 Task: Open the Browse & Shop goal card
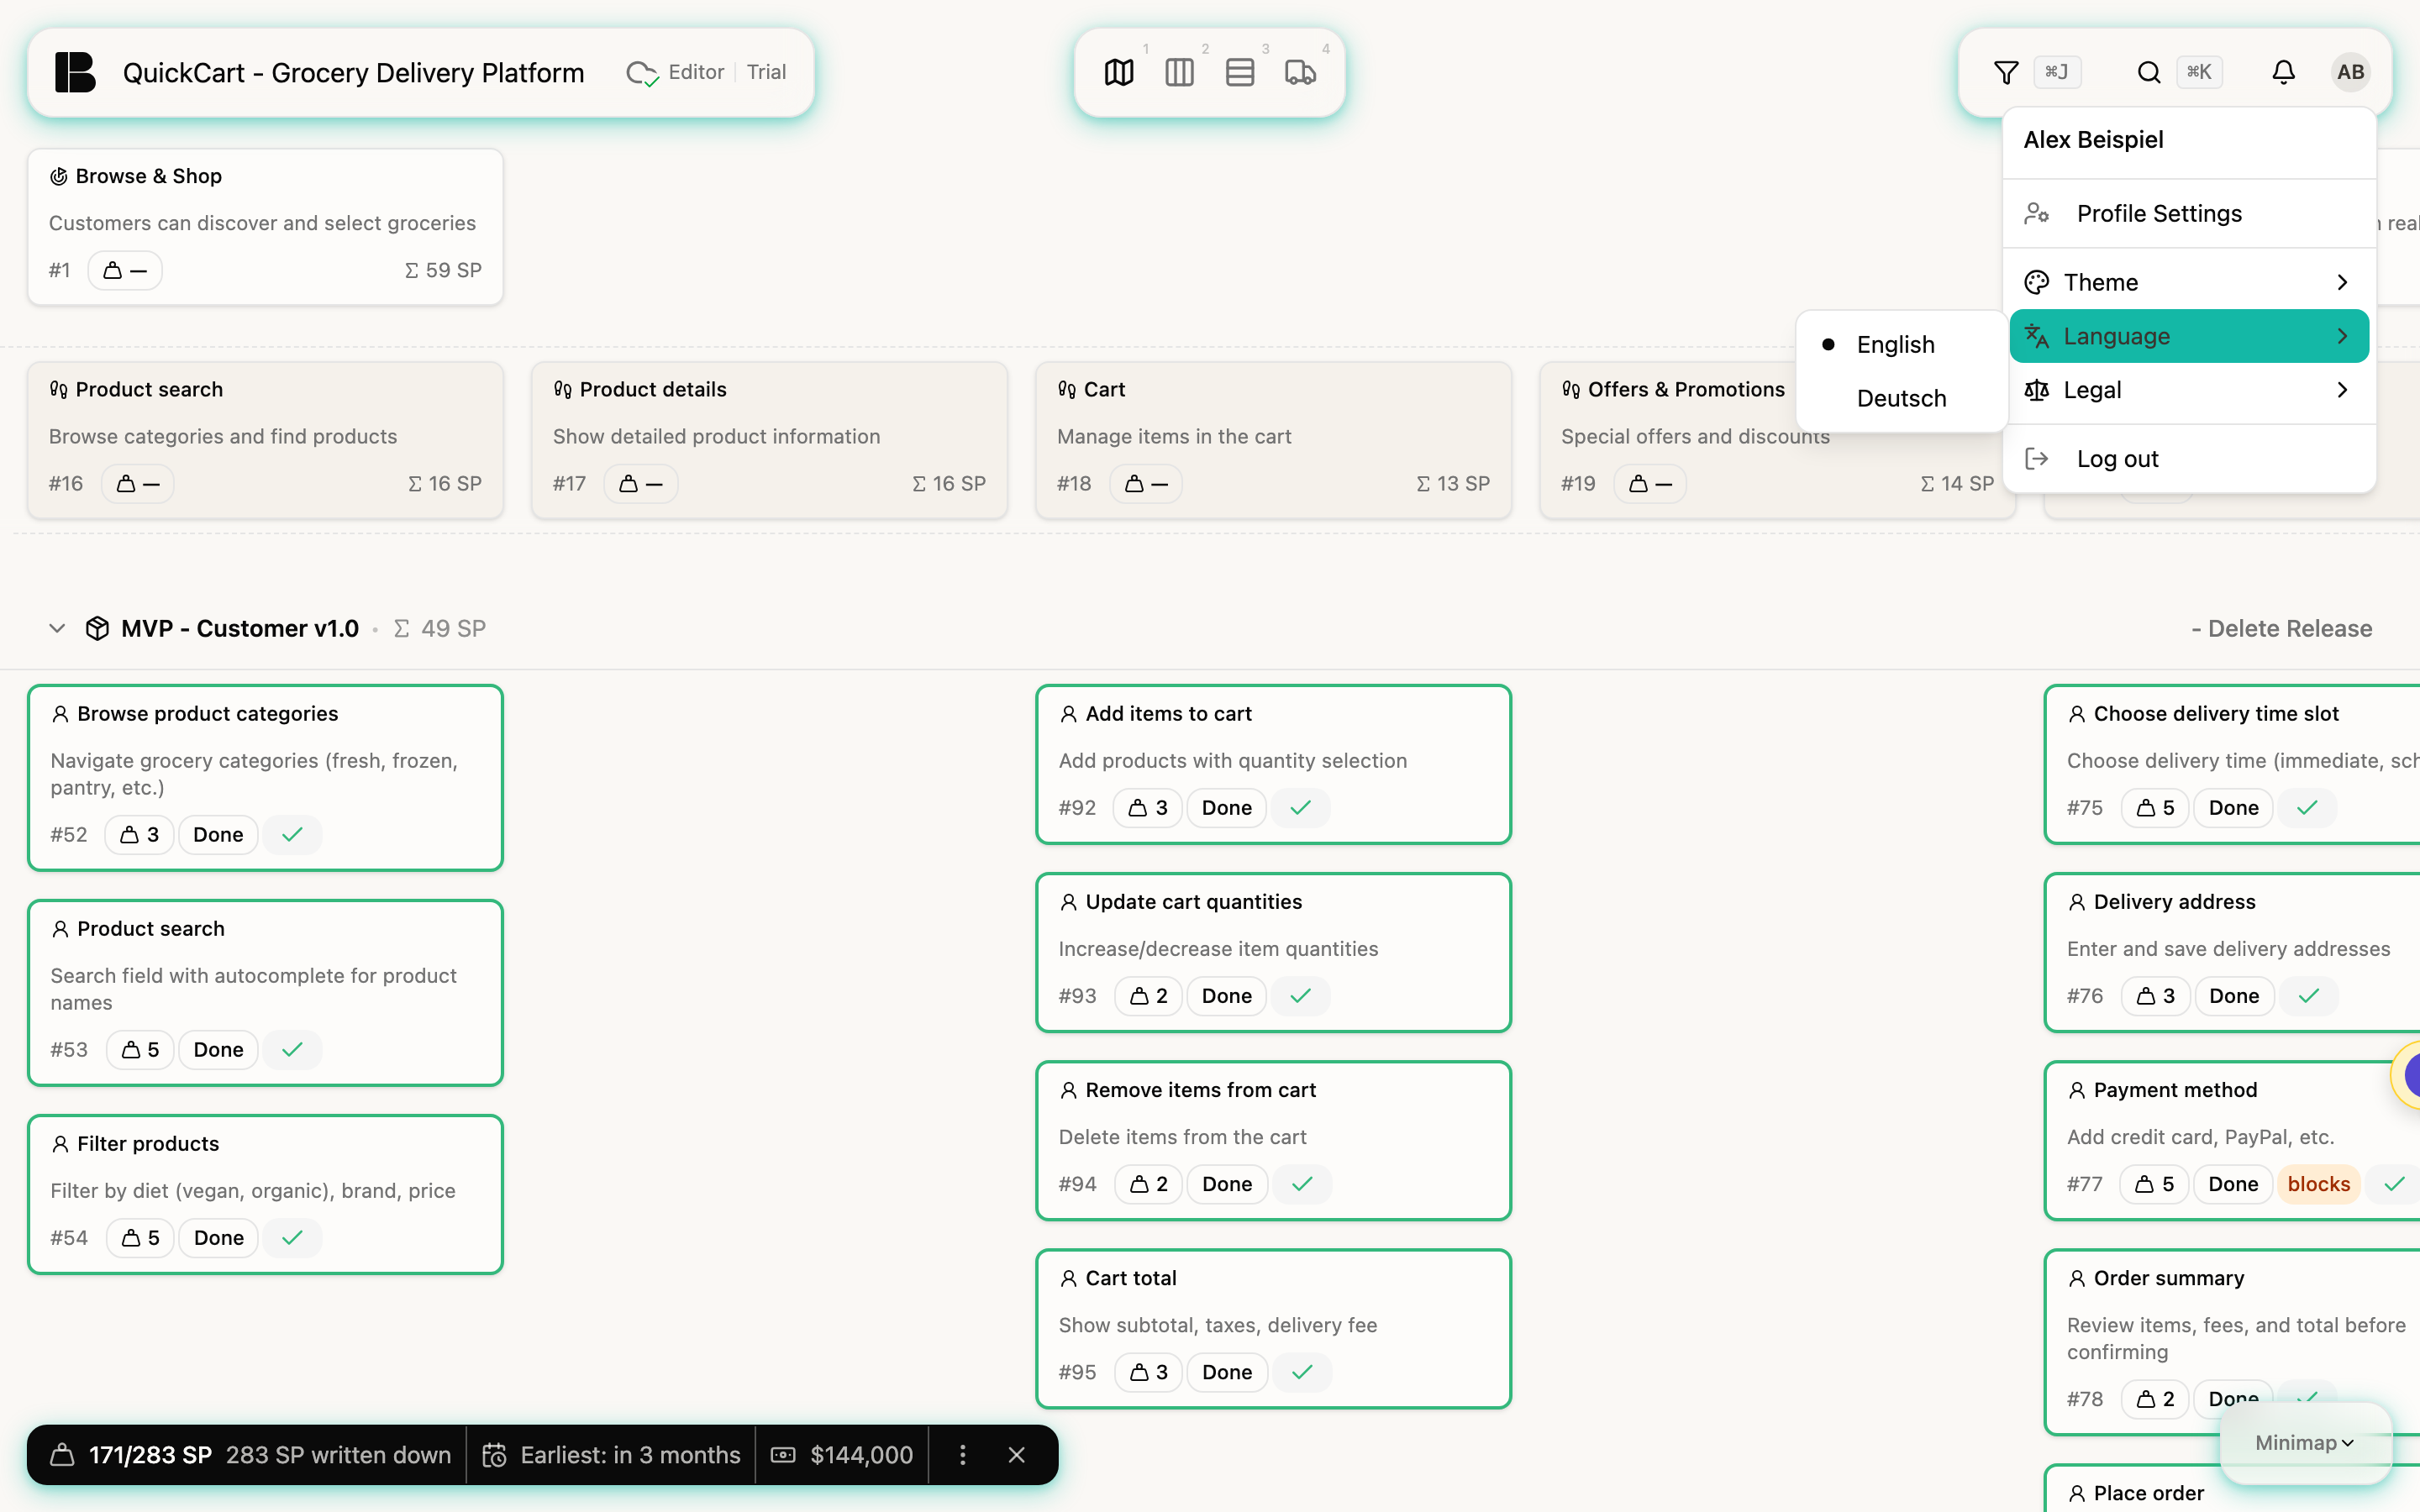pos(265,227)
